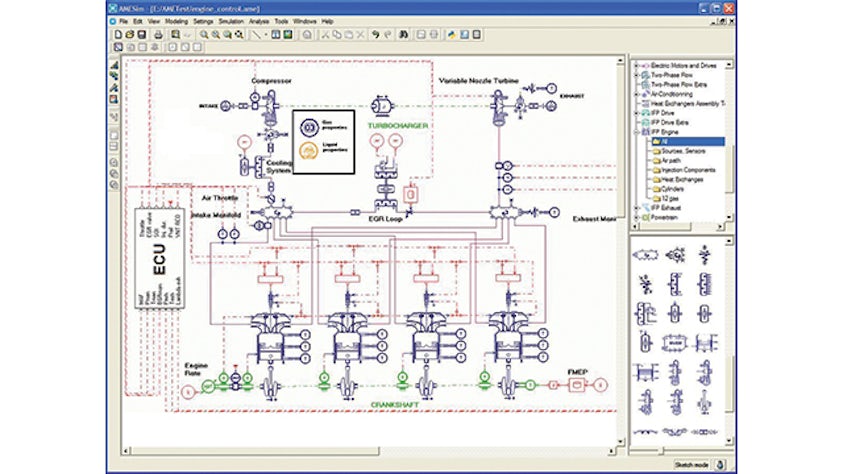
Task: Undo the last action via toolbar arrow
Action: coord(375,34)
